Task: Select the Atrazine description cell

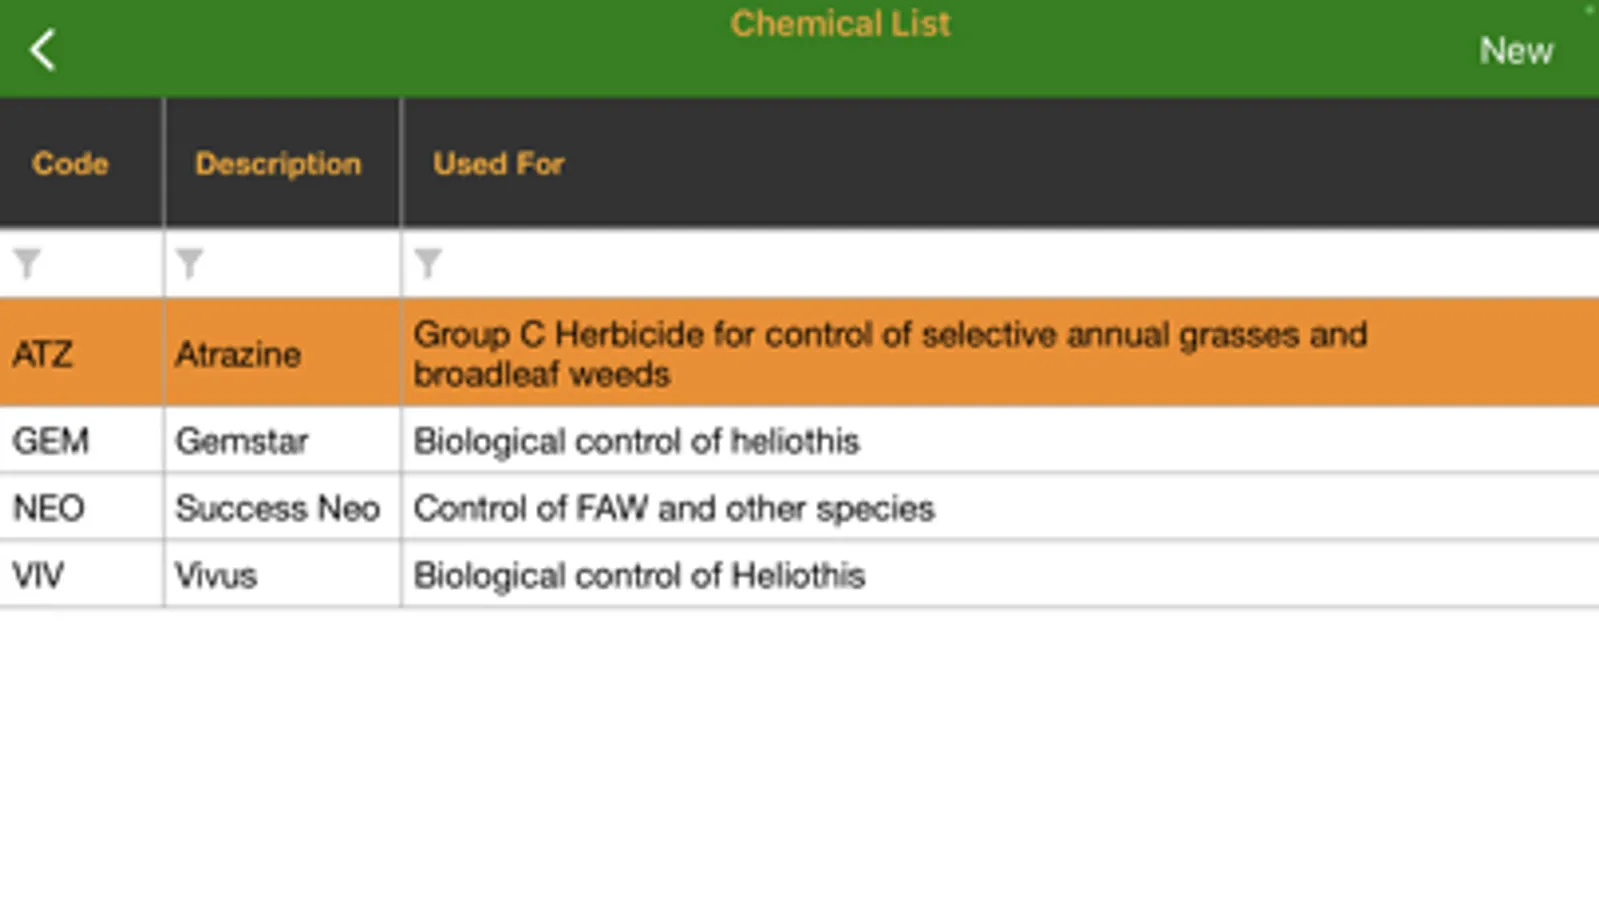Action: pyautogui.click(x=238, y=354)
